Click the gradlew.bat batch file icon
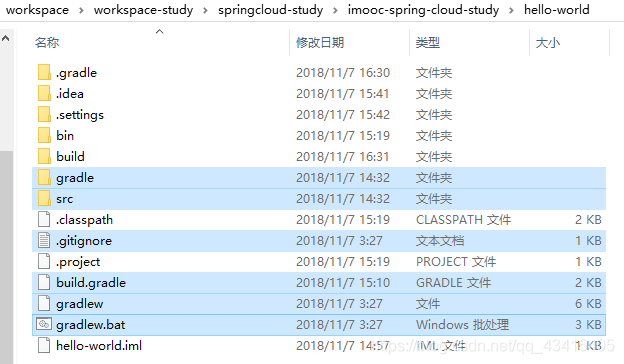Image resolution: width=624 pixels, height=364 pixels. pos(44,324)
